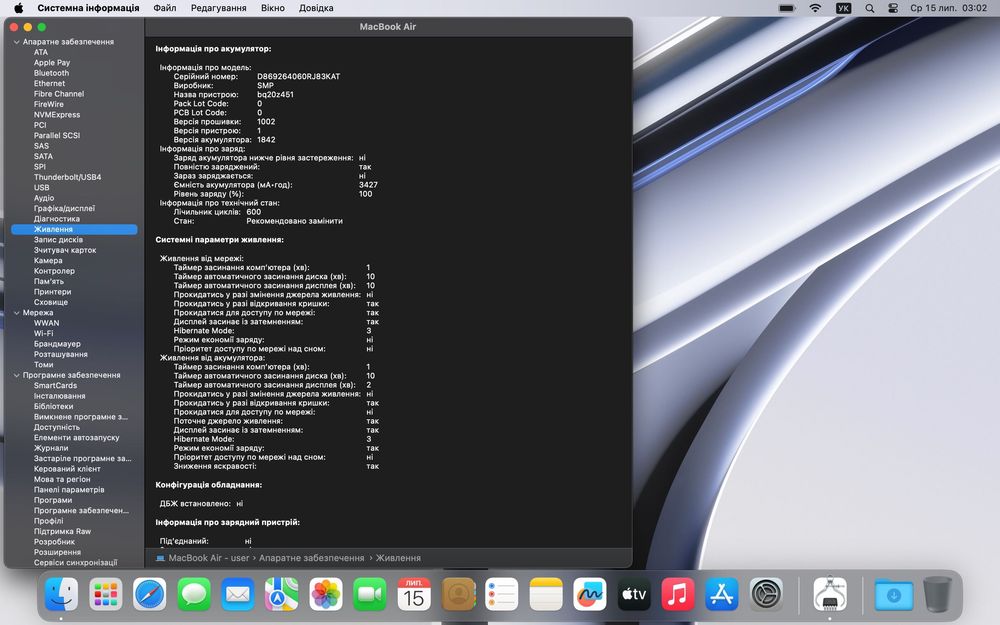Select Програми in sidebar
The height and width of the screenshot is (625, 1000).
tap(53, 500)
